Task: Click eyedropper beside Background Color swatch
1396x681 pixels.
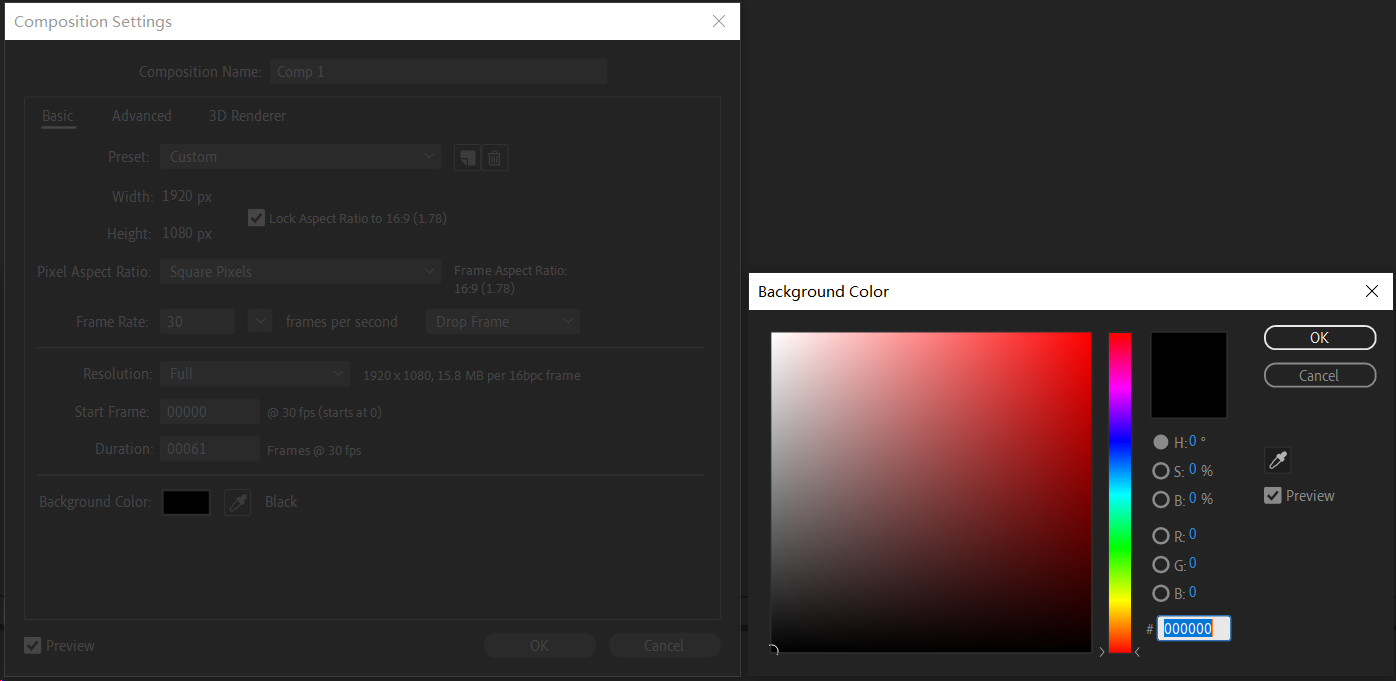Action: (237, 502)
